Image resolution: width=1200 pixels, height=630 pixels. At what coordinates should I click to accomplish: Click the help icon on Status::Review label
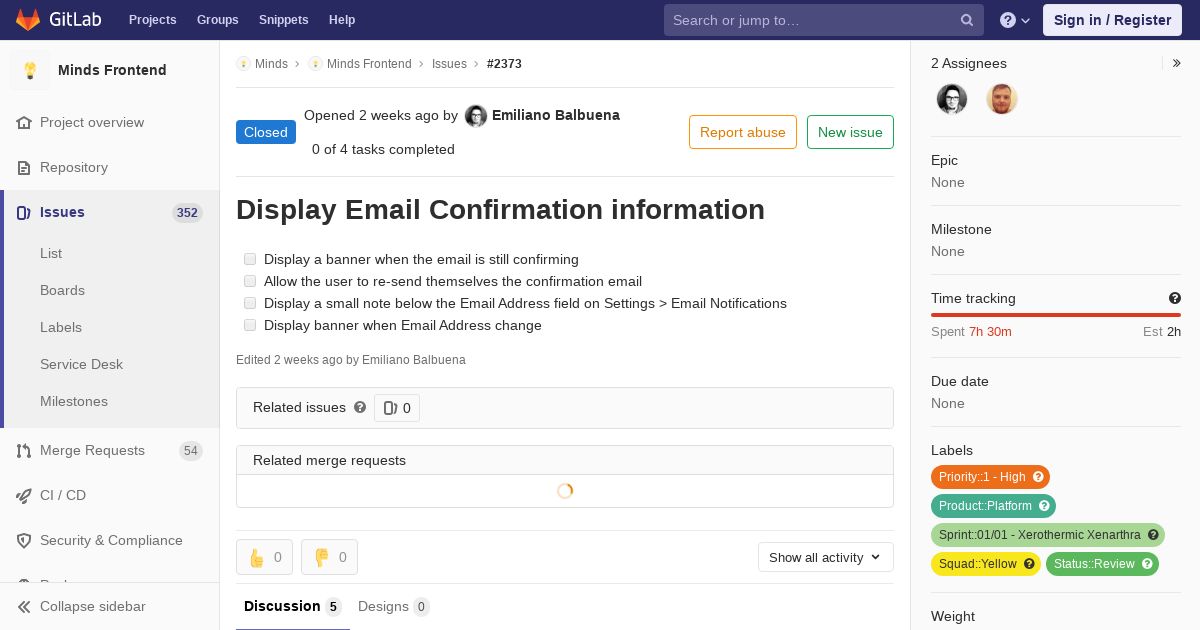click(x=1147, y=564)
